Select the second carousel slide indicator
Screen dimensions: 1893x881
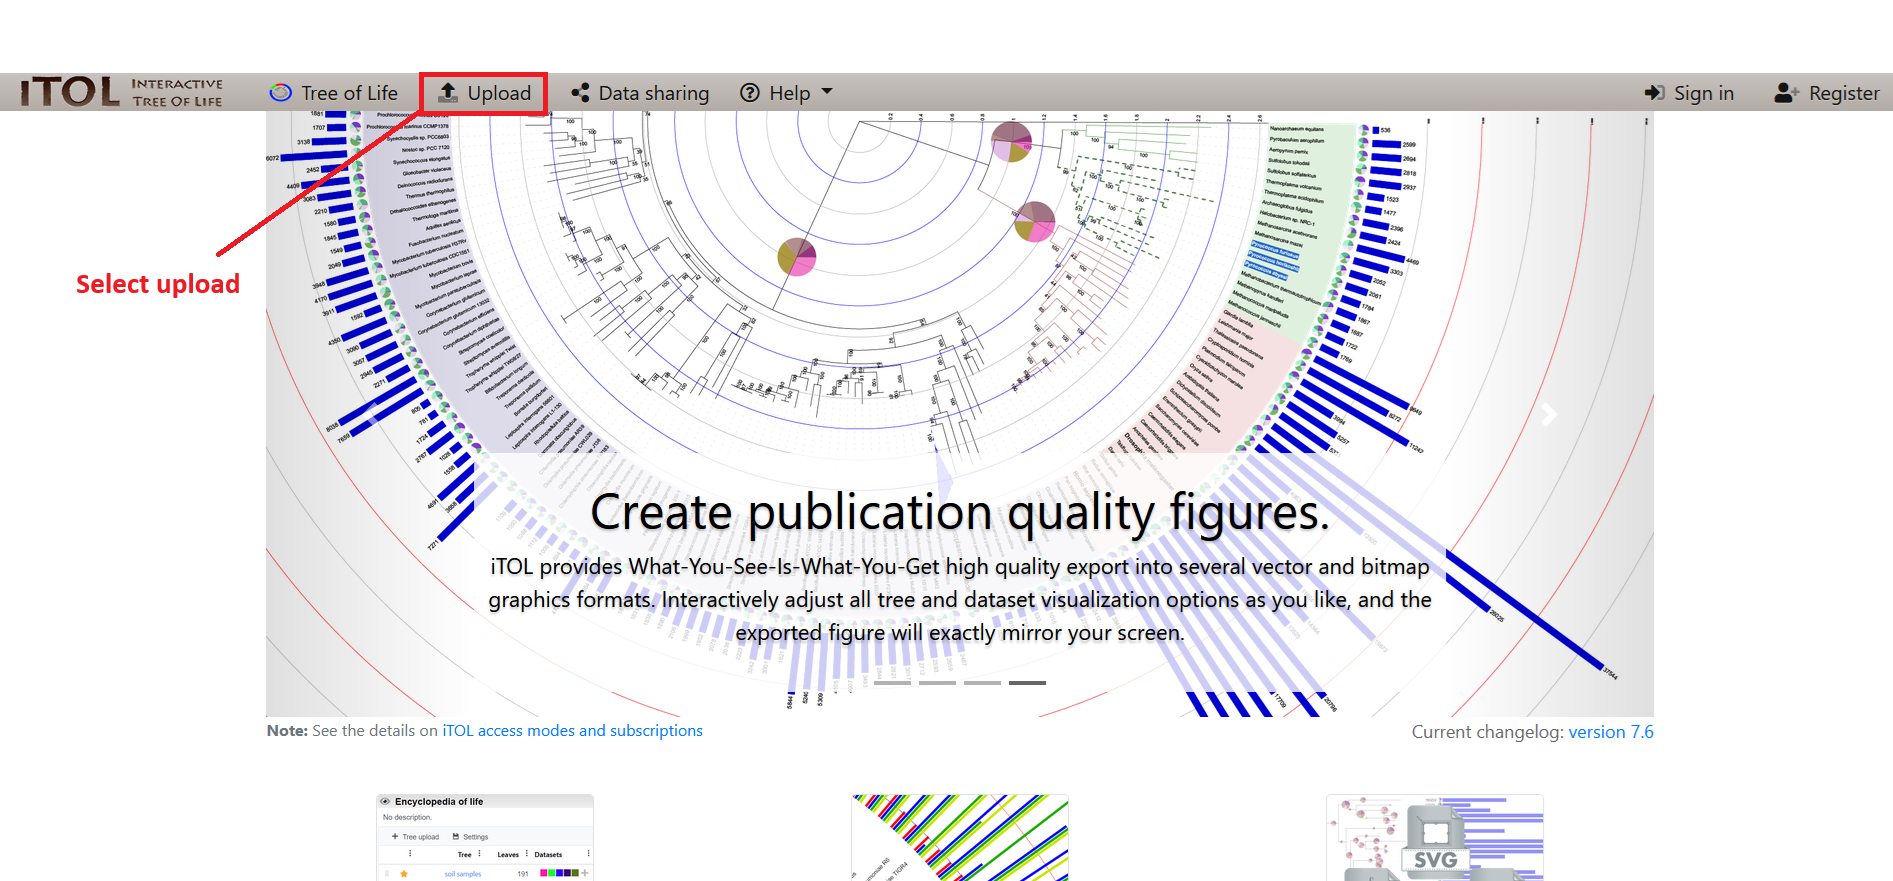pyautogui.click(x=937, y=683)
